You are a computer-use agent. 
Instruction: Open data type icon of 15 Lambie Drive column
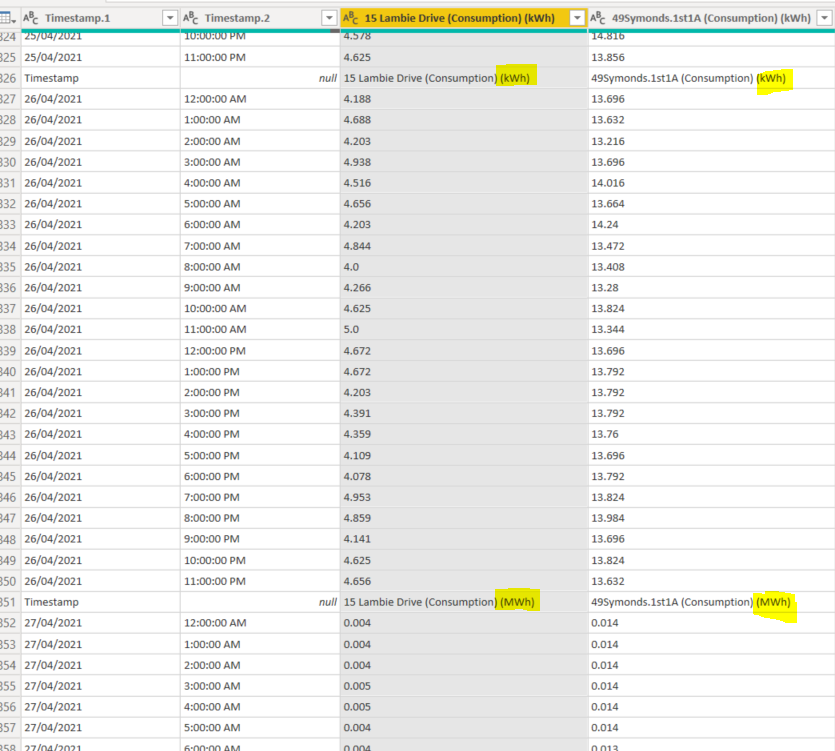tap(350, 18)
